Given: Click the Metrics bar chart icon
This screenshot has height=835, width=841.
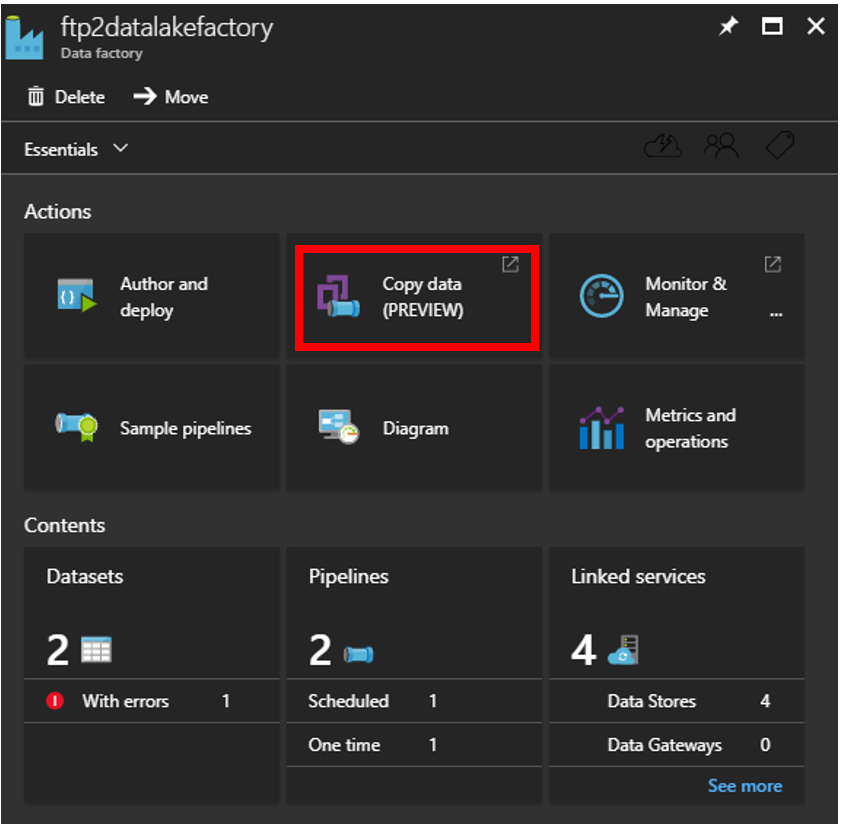Looking at the screenshot, I should coord(602,427).
